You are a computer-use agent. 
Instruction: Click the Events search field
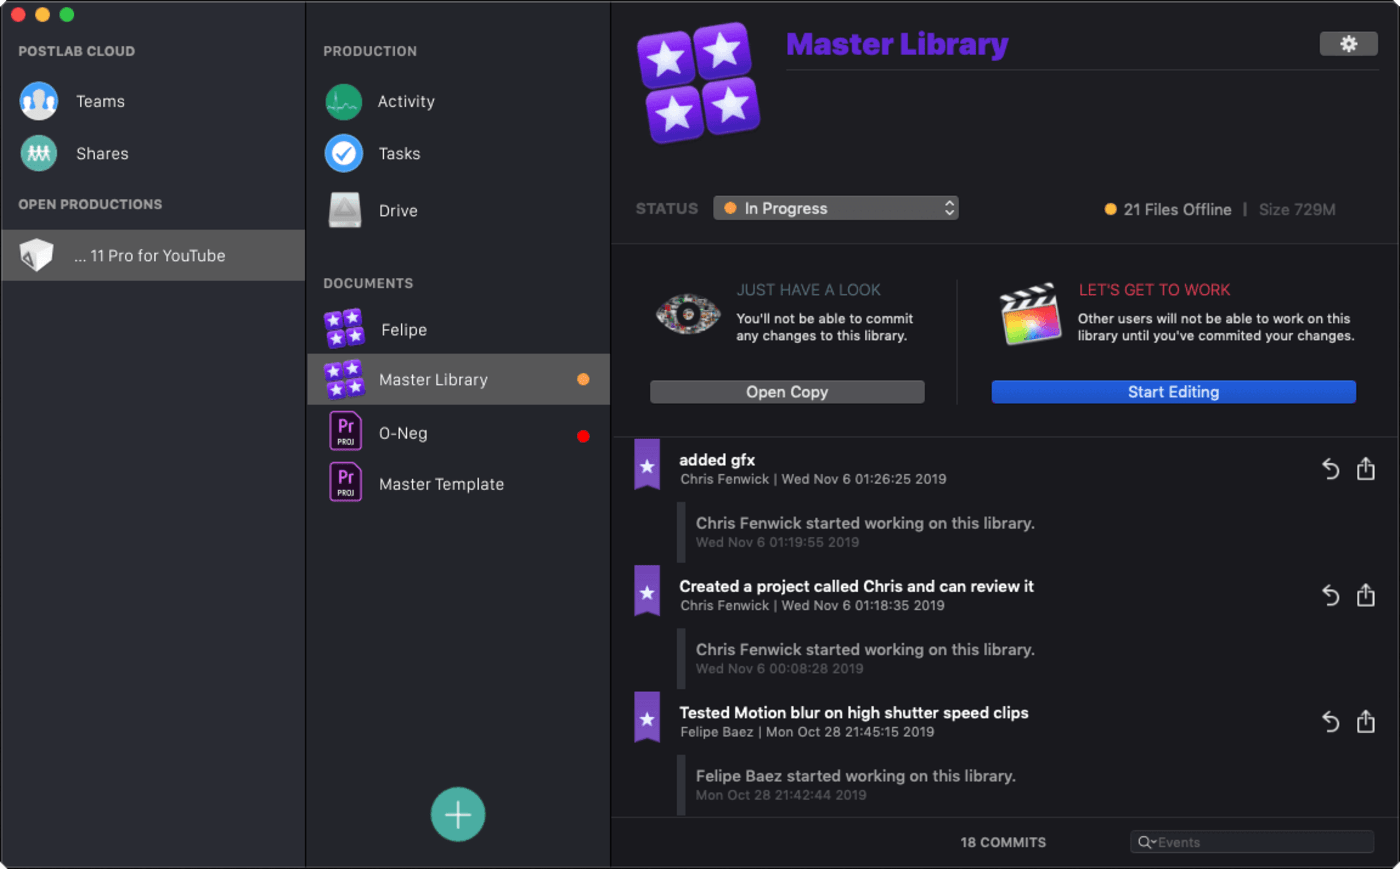(x=1262, y=843)
